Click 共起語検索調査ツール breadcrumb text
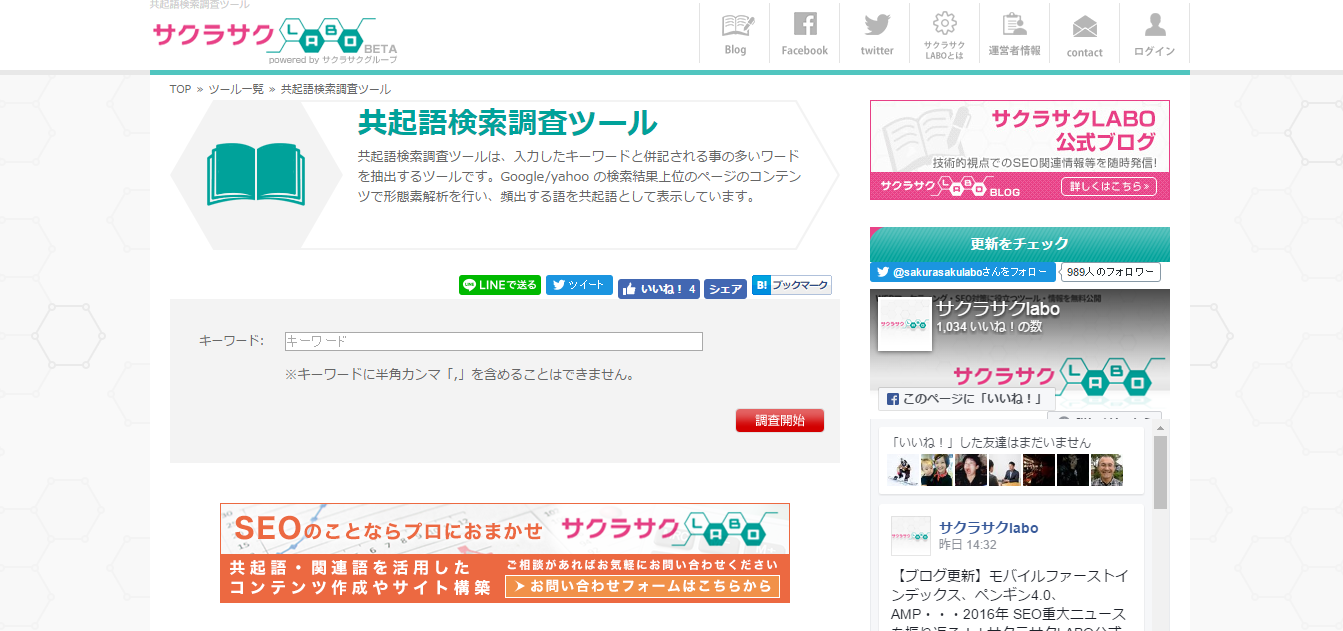The width and height of the screenshot is (1343, 631). pos(336,89)
